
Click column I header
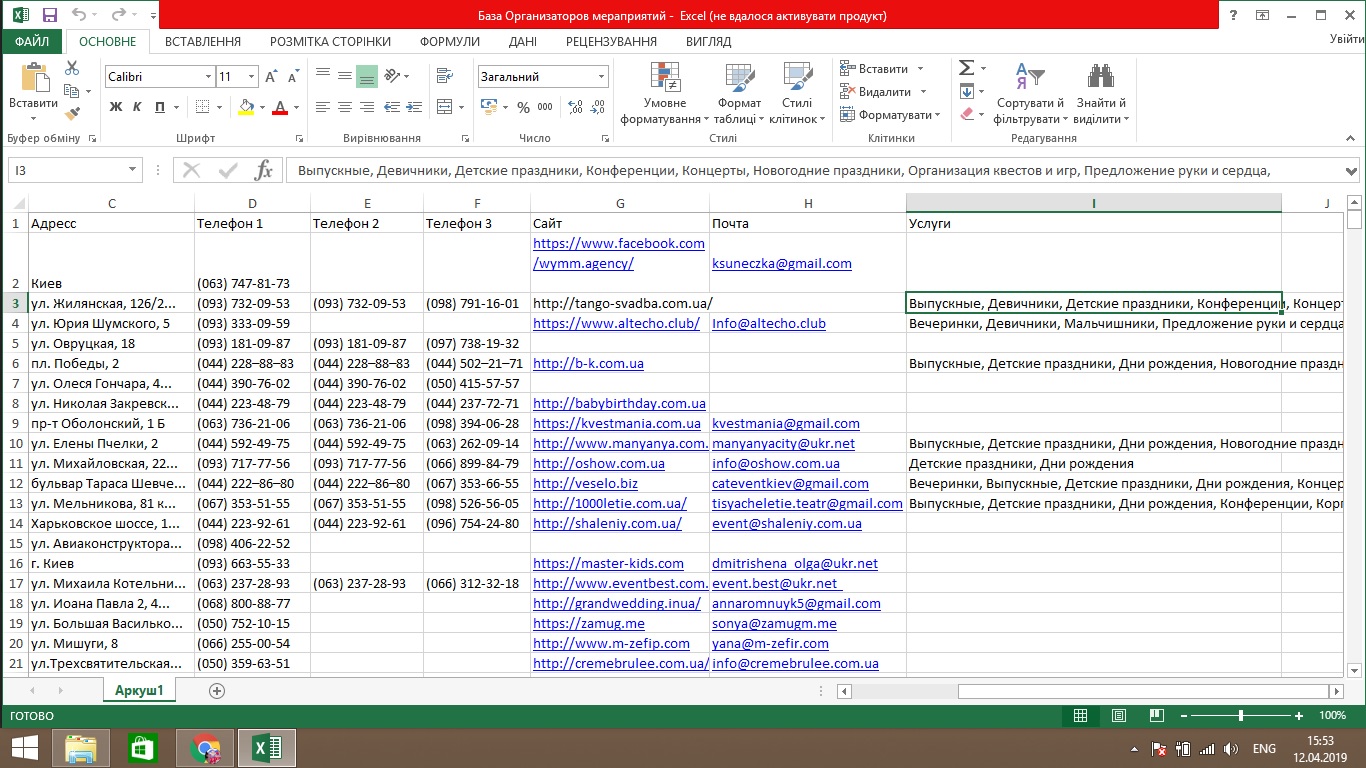click(x=1094, y=203)
